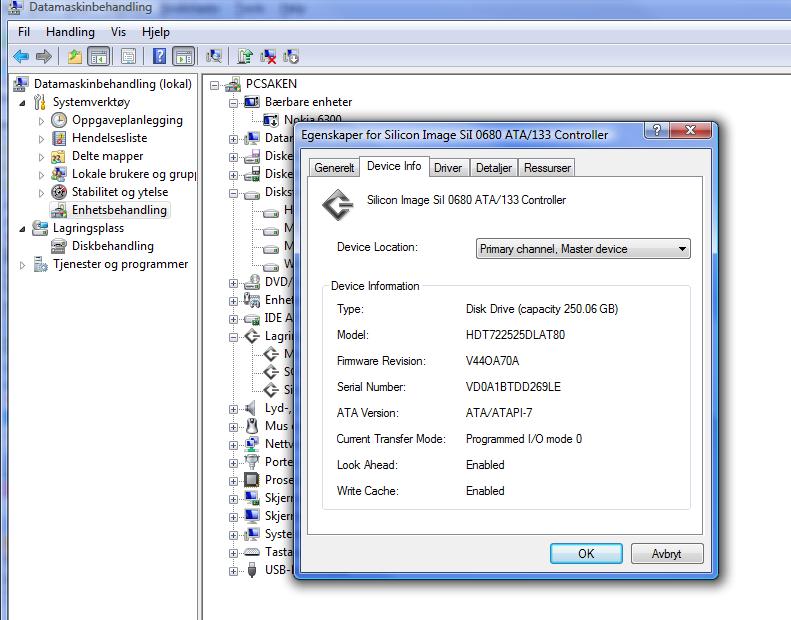791x620 pixels.
Task: Open the Device Location dropdown
Action: (583, 249)
